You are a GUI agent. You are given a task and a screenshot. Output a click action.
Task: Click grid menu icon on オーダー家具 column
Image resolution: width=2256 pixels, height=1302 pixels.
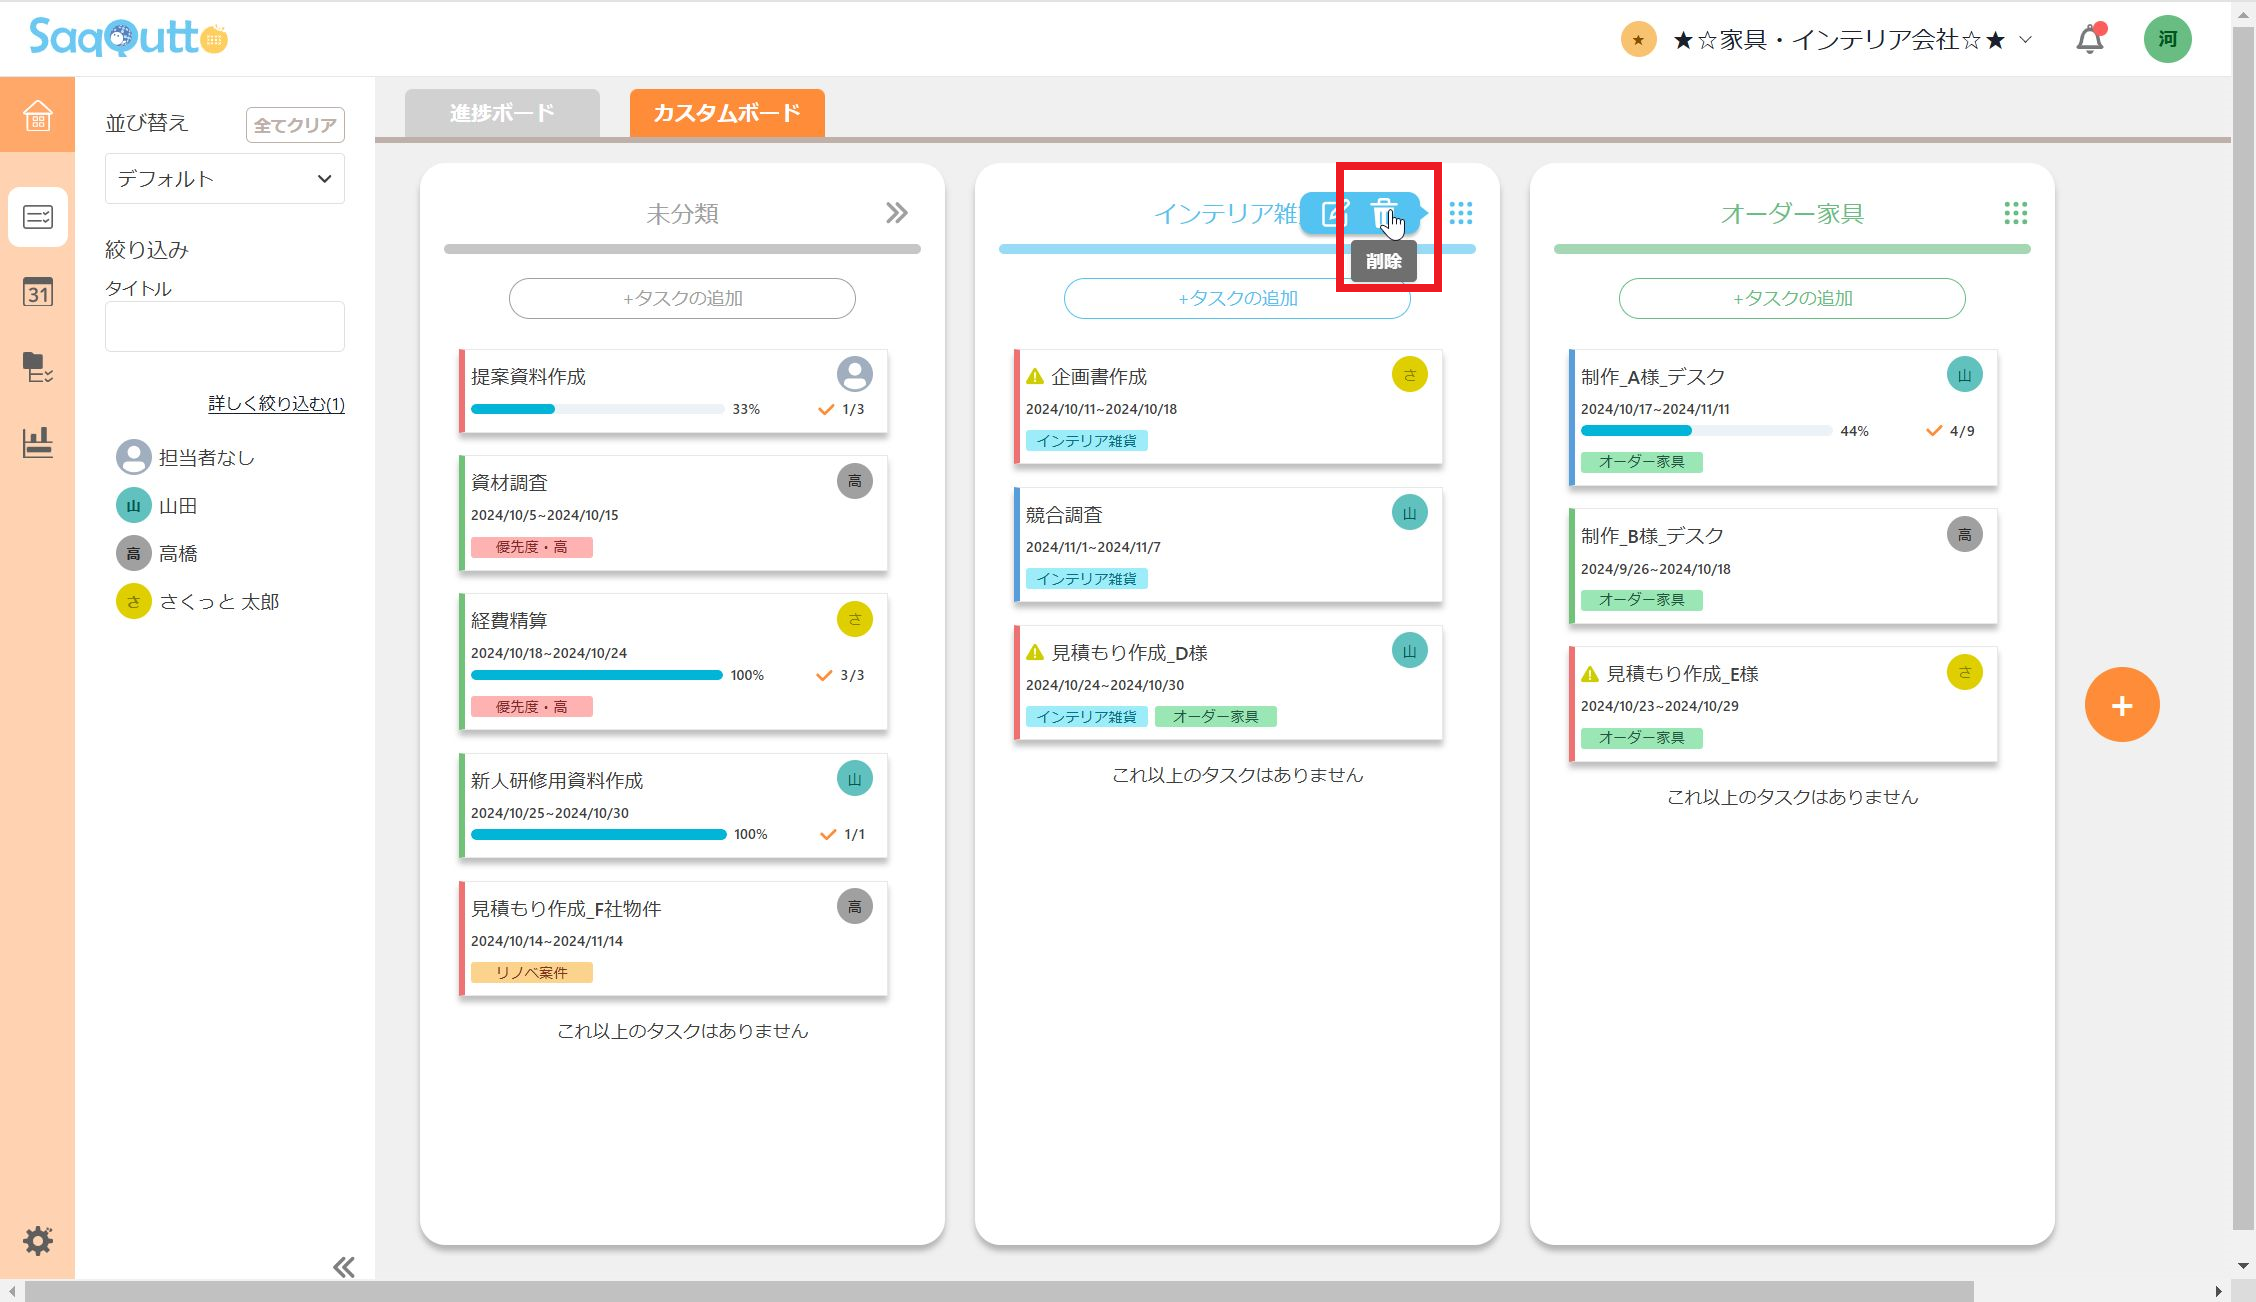tap(2015, 213)
